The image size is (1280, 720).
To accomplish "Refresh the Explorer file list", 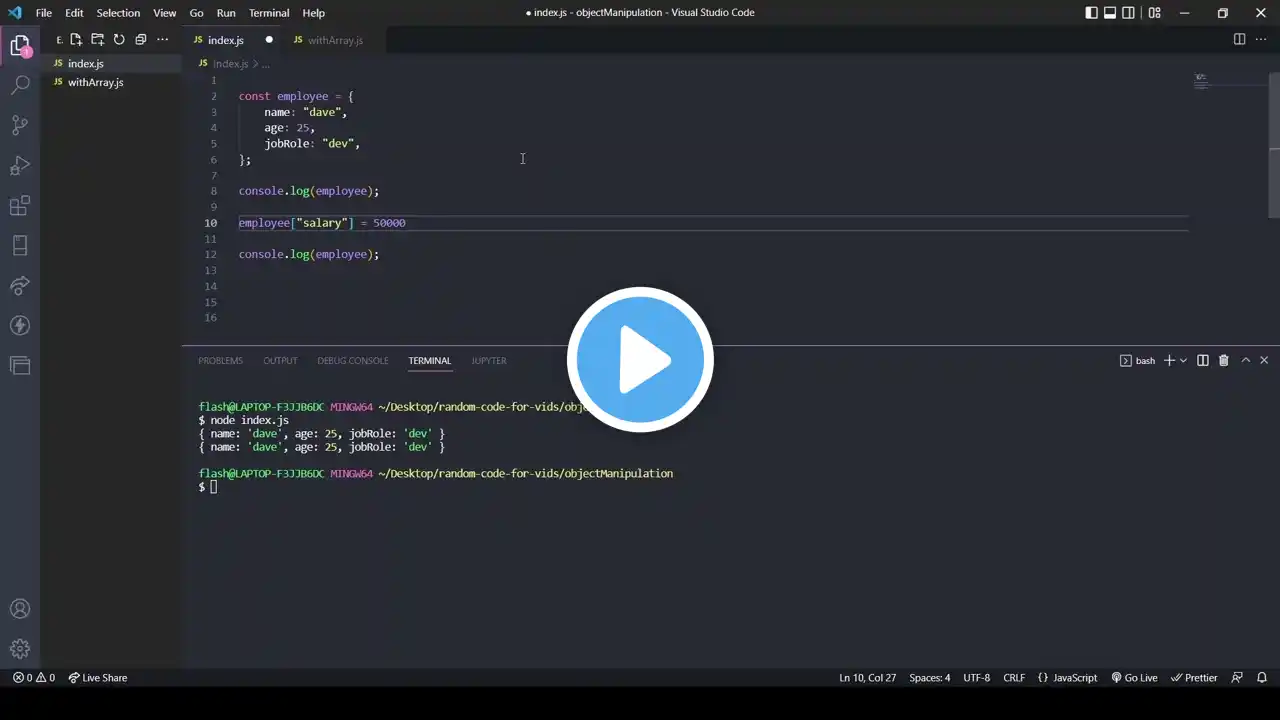I will (x=119, y=40).
